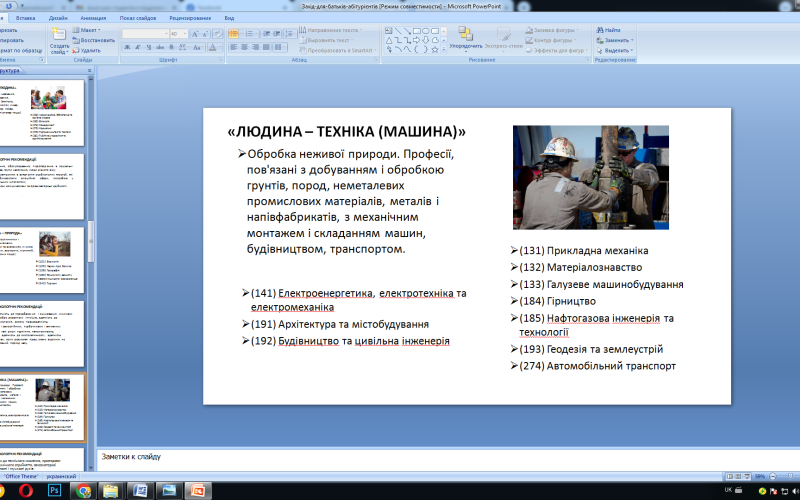Open Chrome from the taskbar
The width and height of the screenshot is (800, 500).
point(83,491)
